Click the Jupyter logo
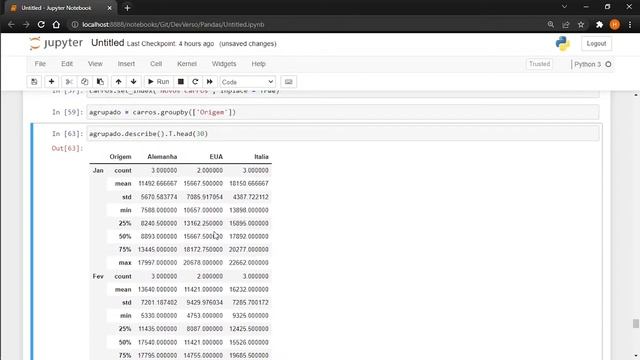Viewport: 640px width, 360px height. pos(56,43)
